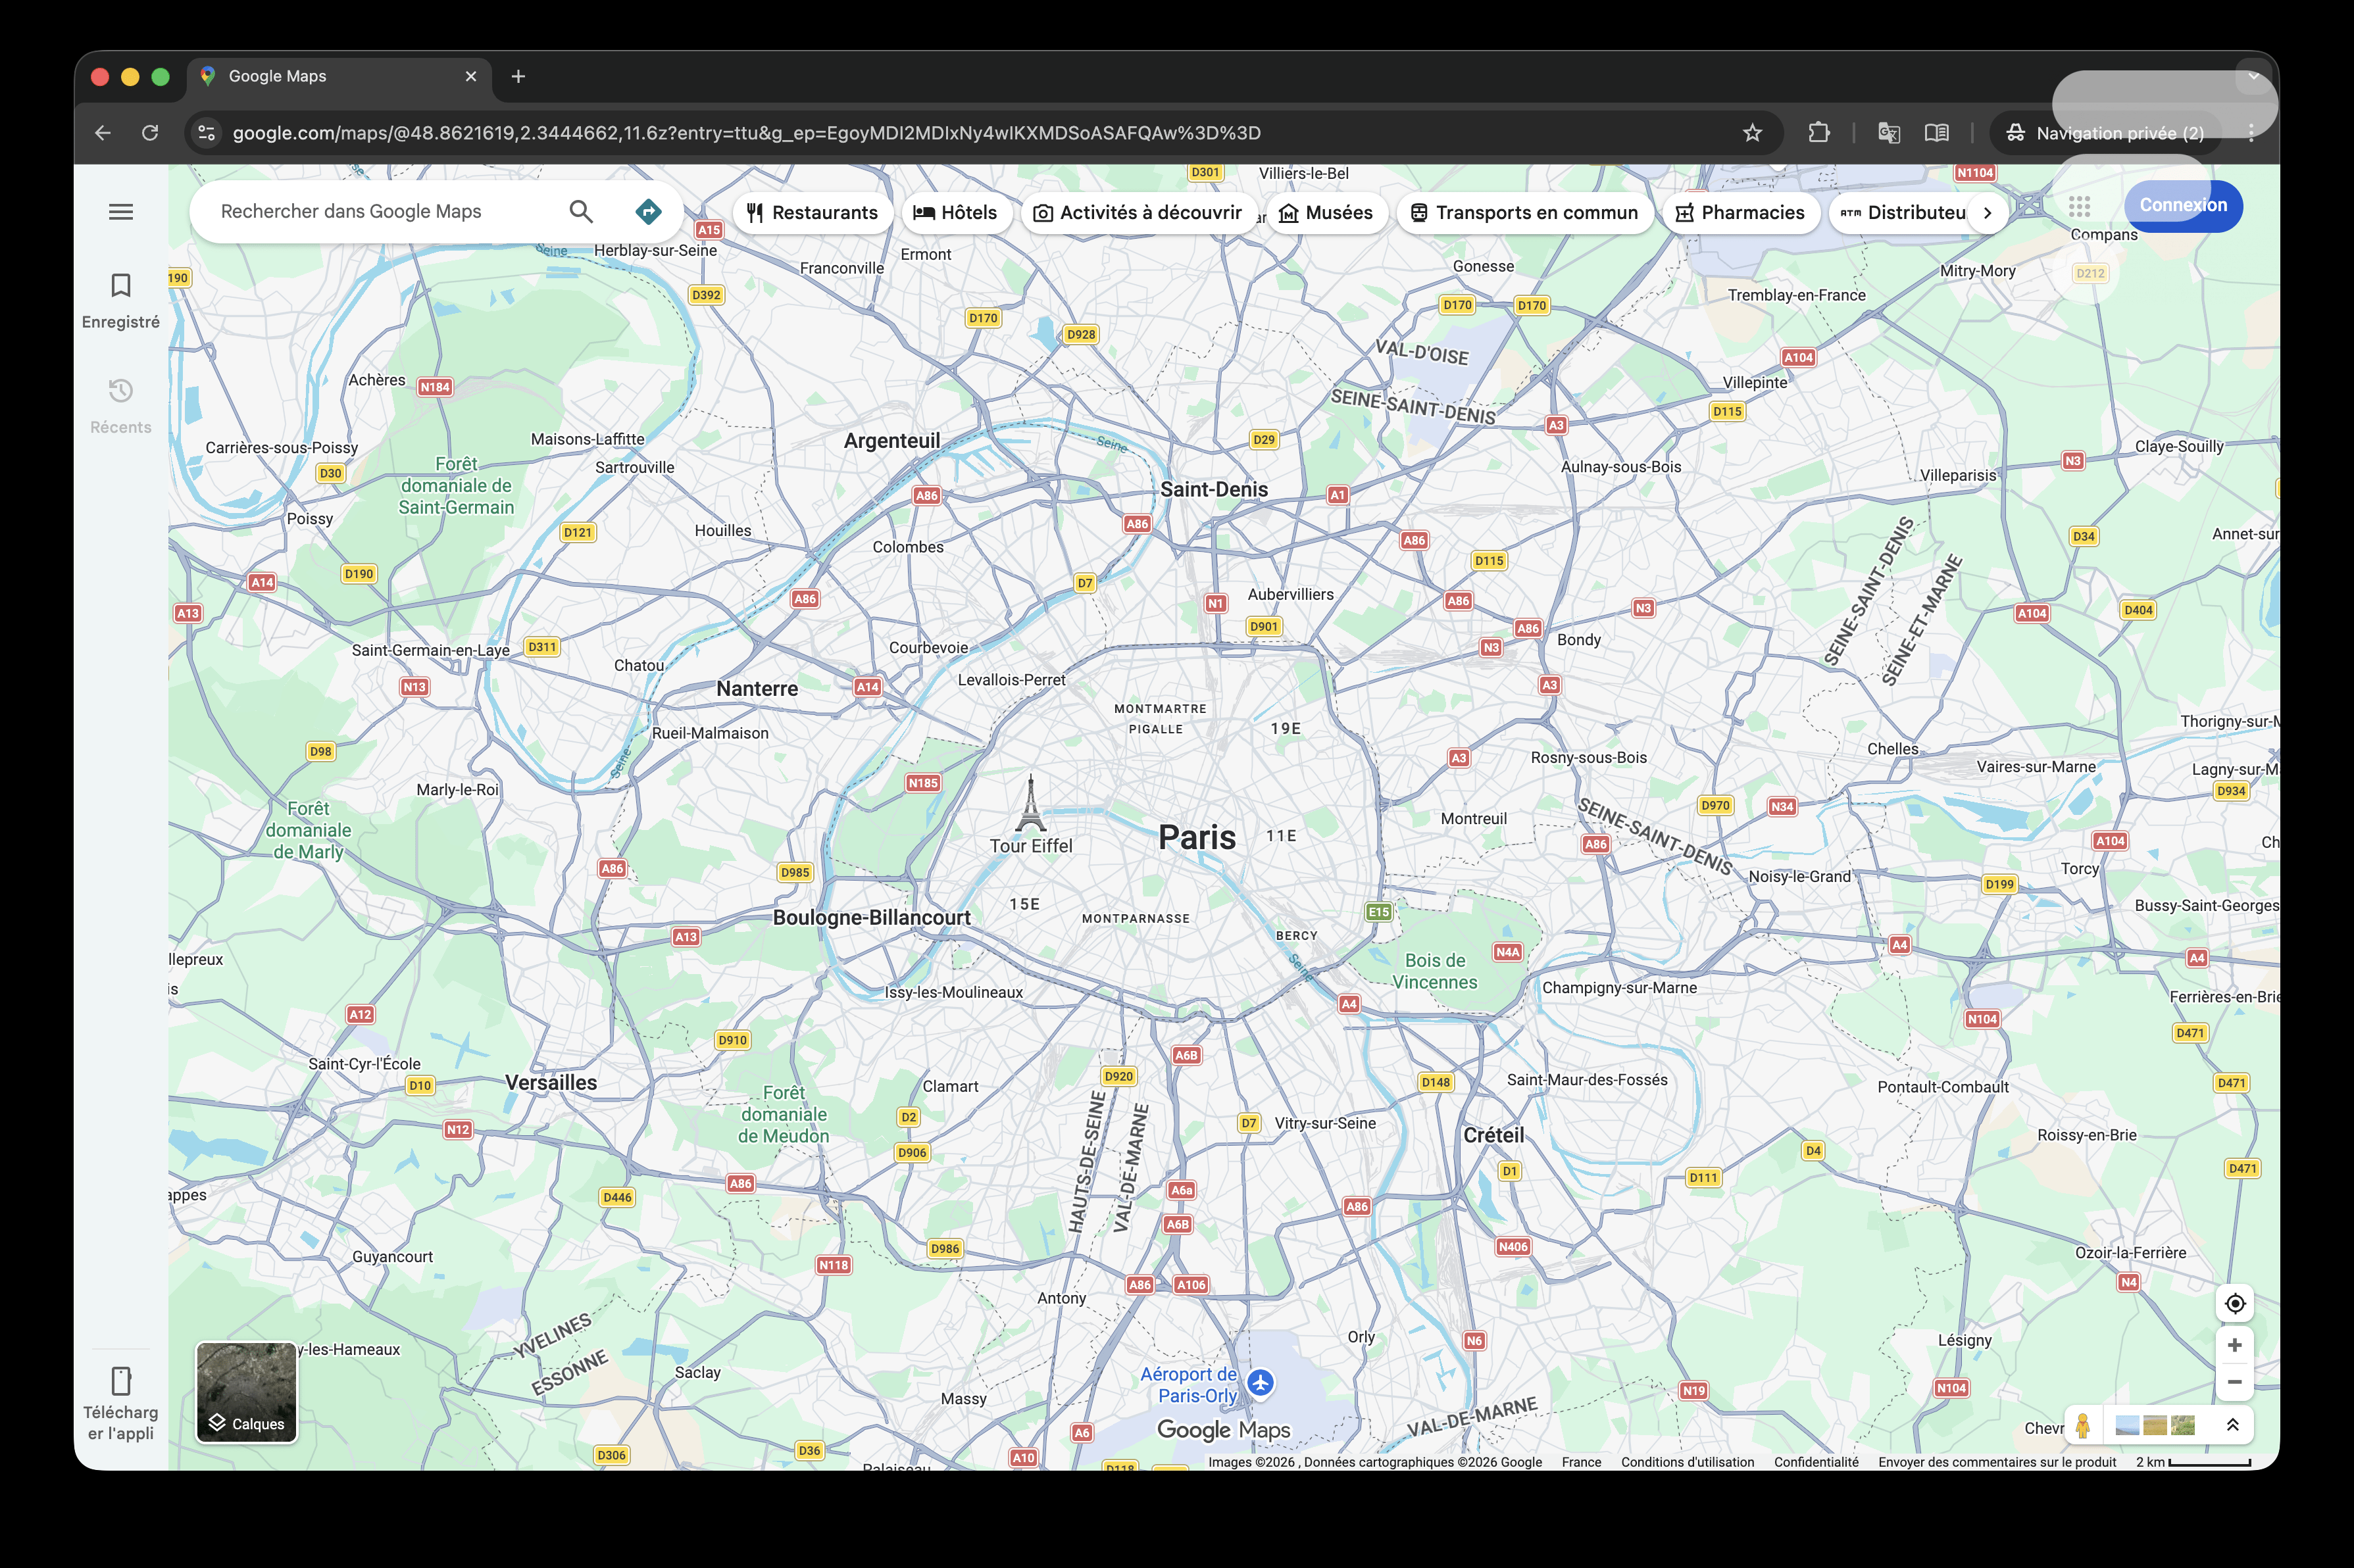Select the Street View pegman
The height and width of the screenshot is (1568, 2354).
2082,1425
